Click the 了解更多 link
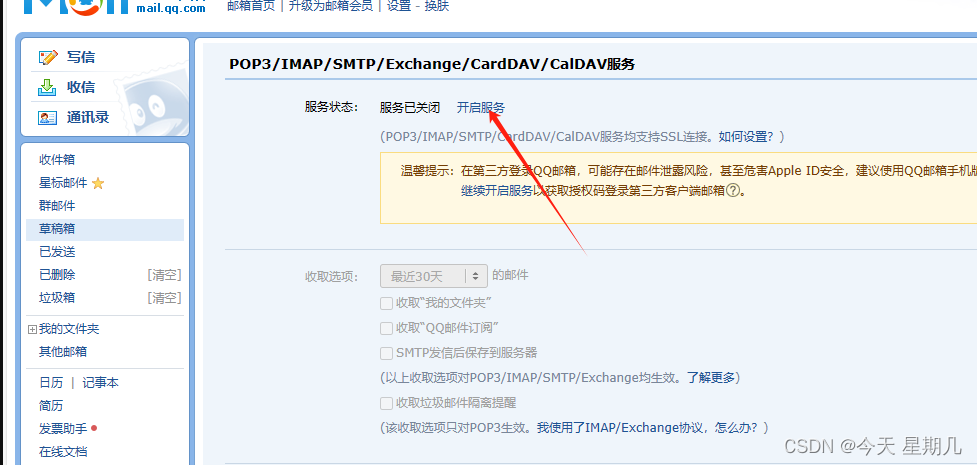The height and width of the screenshot is (465, 977). tap(711, 378)
